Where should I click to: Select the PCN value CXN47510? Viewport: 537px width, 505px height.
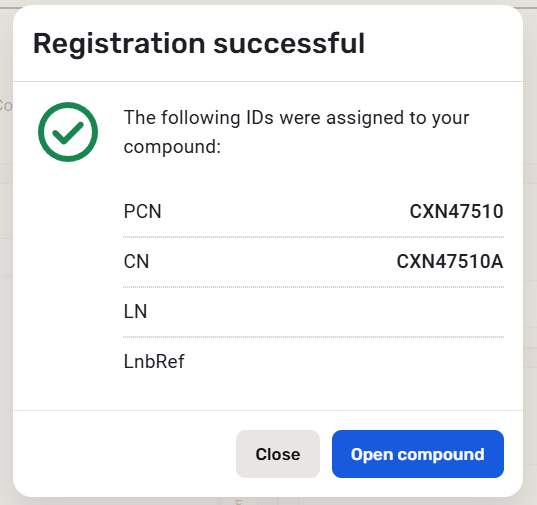tap(457, 211)
